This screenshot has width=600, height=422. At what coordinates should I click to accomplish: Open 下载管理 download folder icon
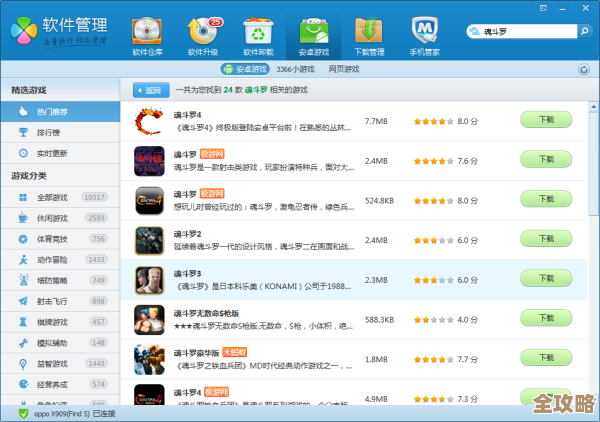coord(369,37)
